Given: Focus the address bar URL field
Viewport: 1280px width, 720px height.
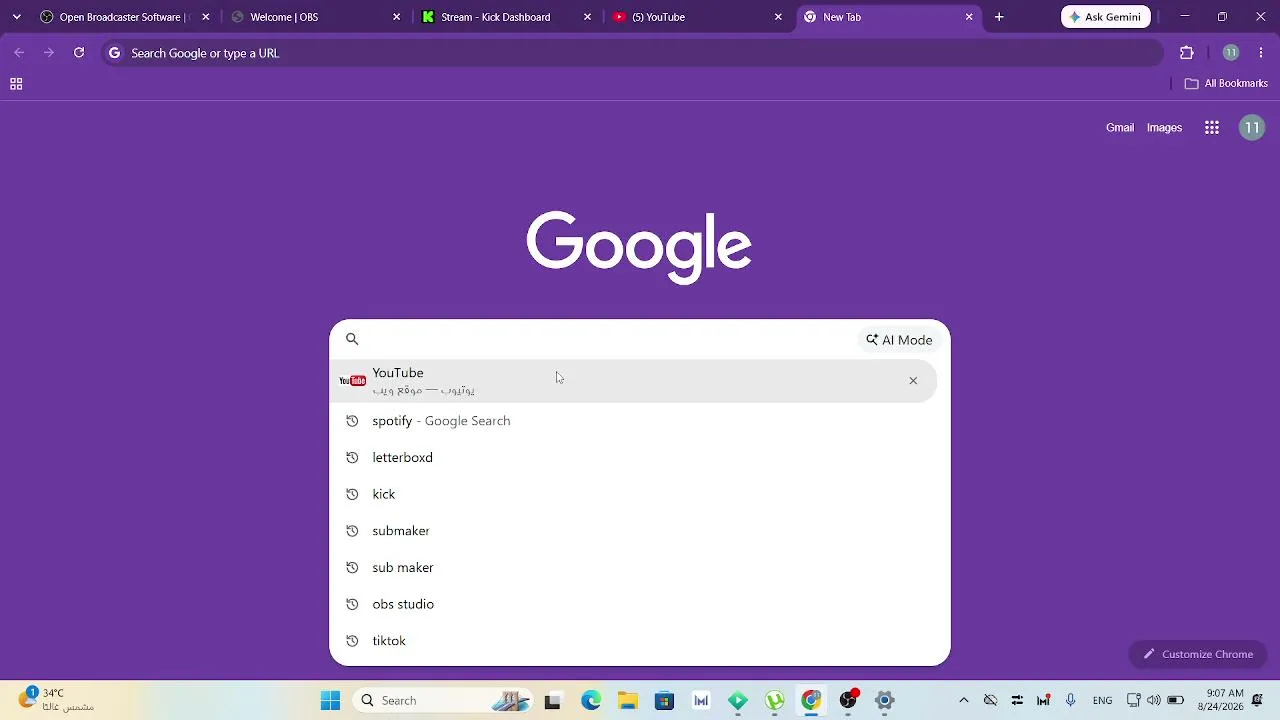Looking at the screenshot, I should [632, 53].
